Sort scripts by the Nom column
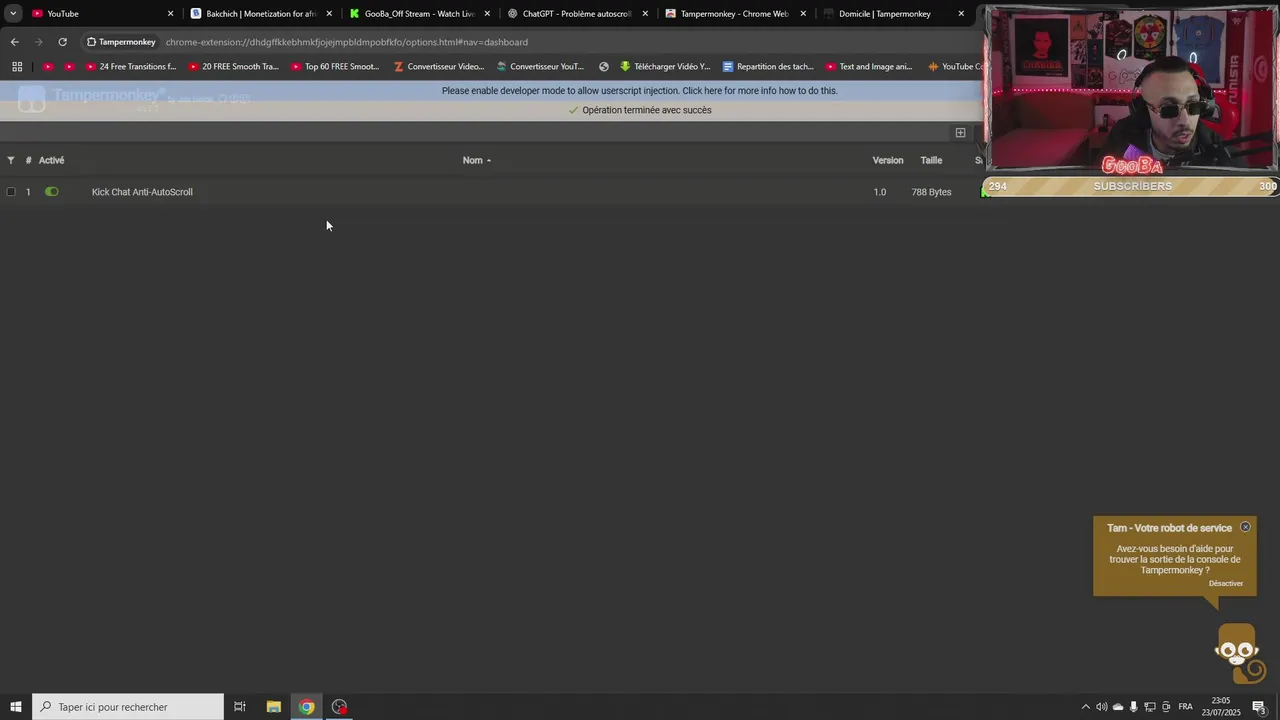Screen dimensions: 1280x720 tap(477, 160)
